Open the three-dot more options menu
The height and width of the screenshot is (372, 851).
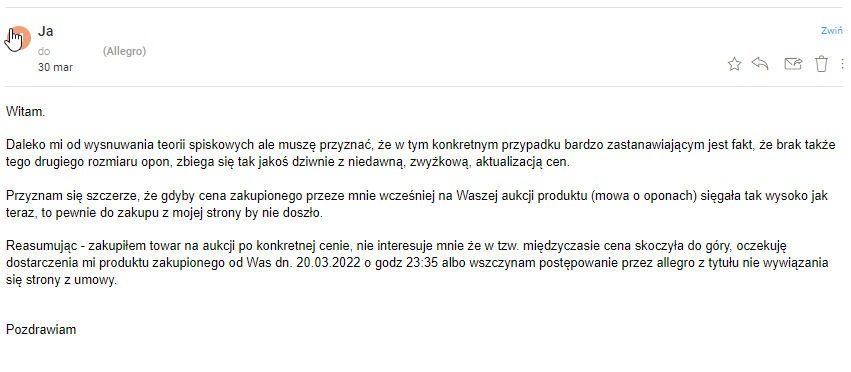(842, 63)
